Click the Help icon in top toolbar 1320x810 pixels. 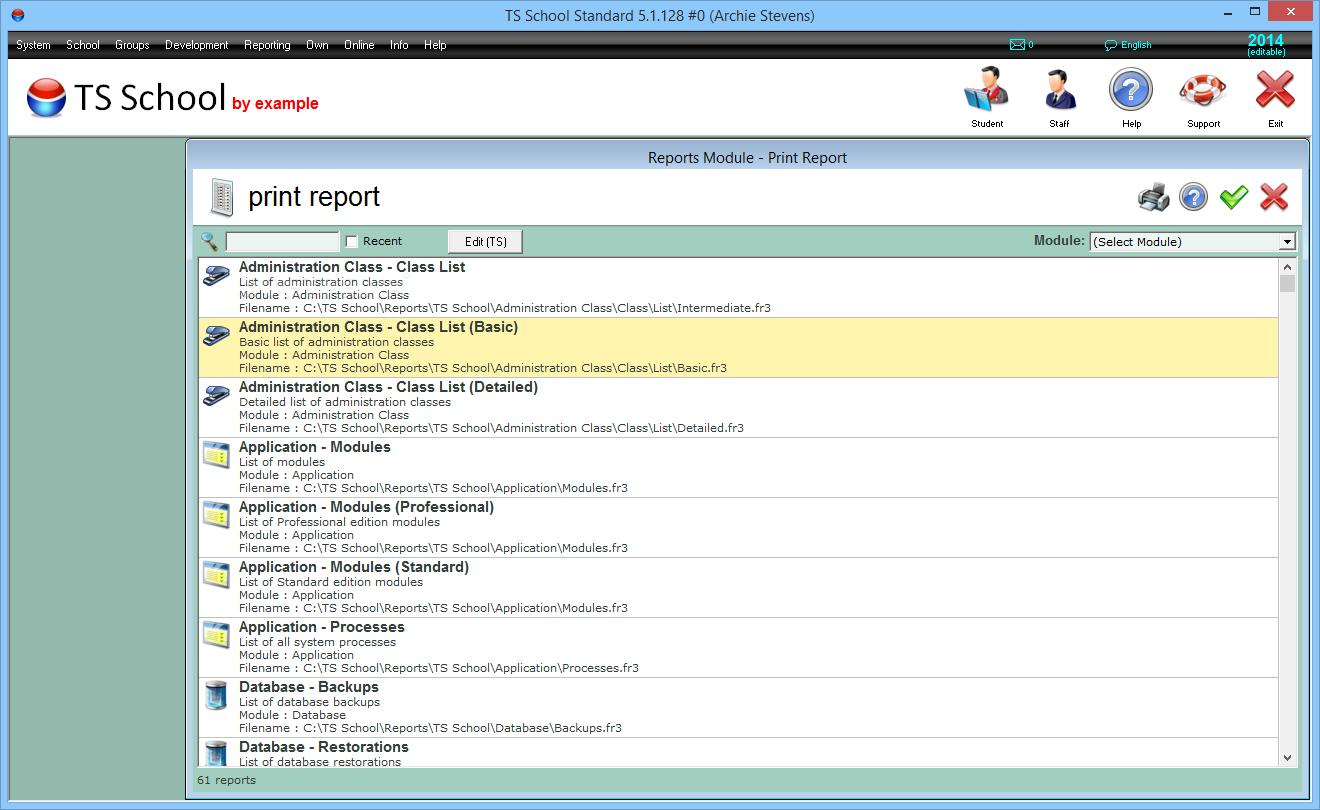[1131, 90]
